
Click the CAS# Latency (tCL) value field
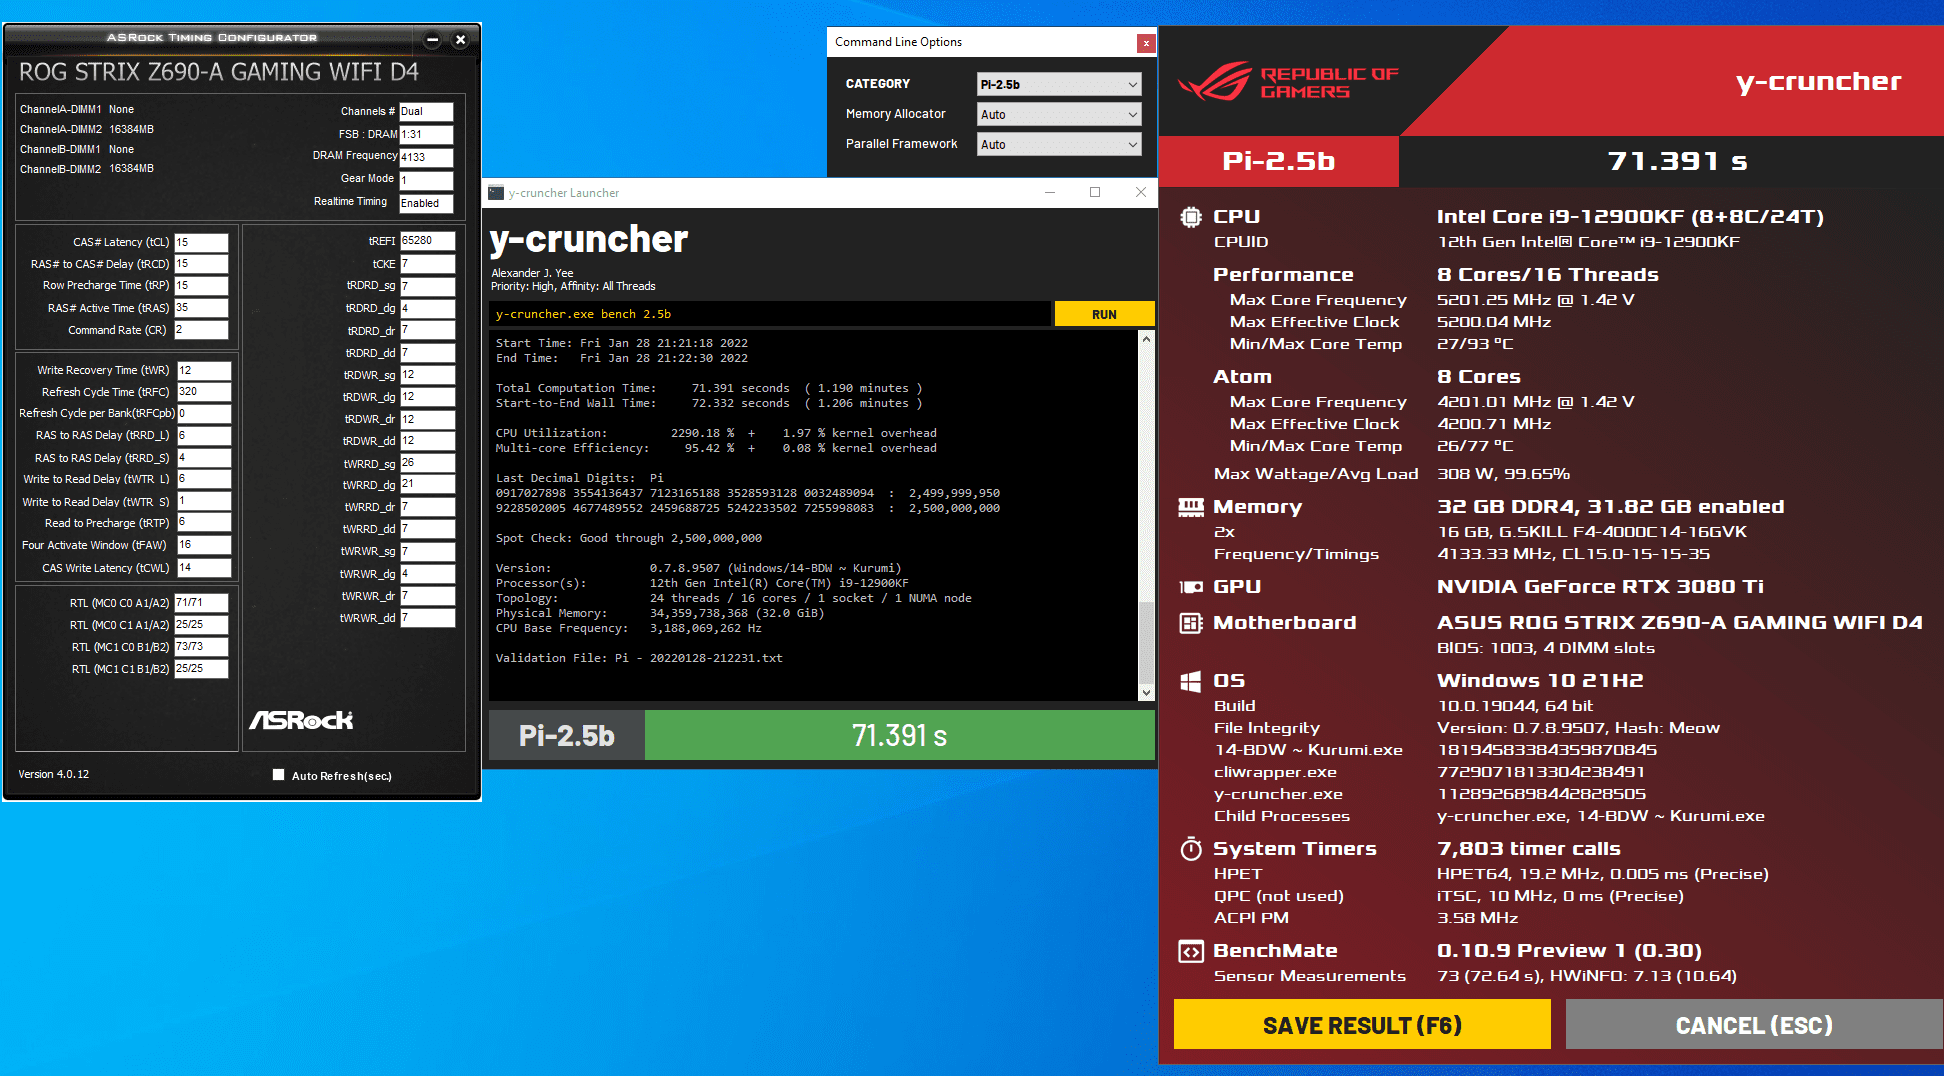201,242
